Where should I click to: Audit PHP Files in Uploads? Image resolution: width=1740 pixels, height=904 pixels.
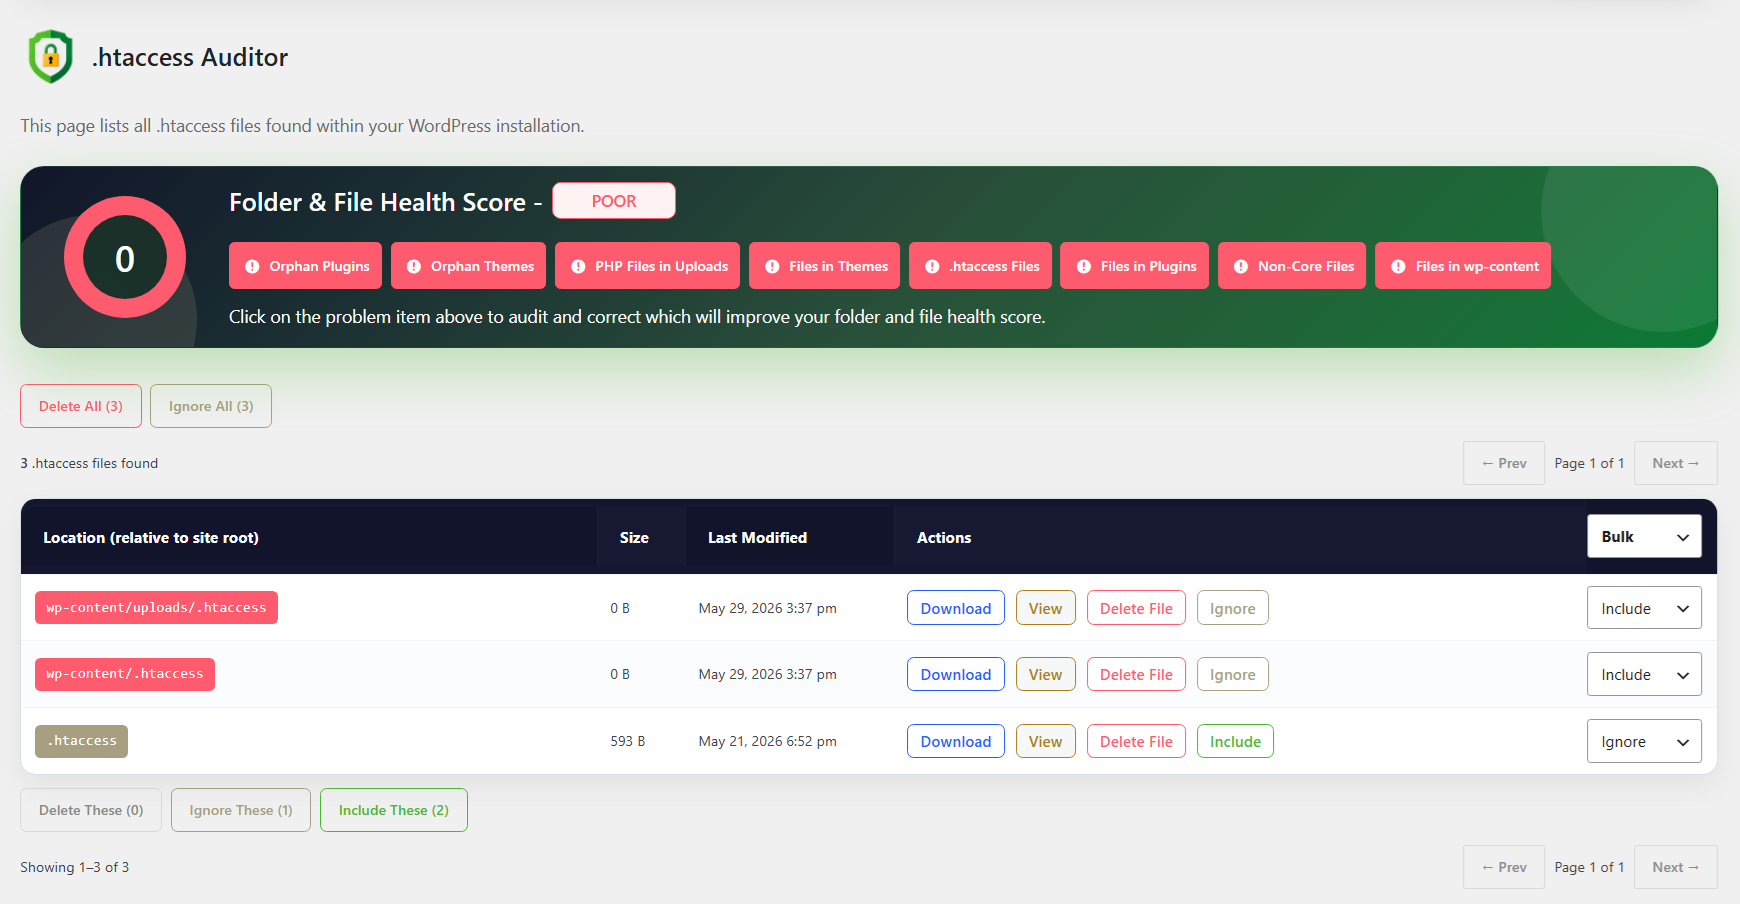coord(647,266)
